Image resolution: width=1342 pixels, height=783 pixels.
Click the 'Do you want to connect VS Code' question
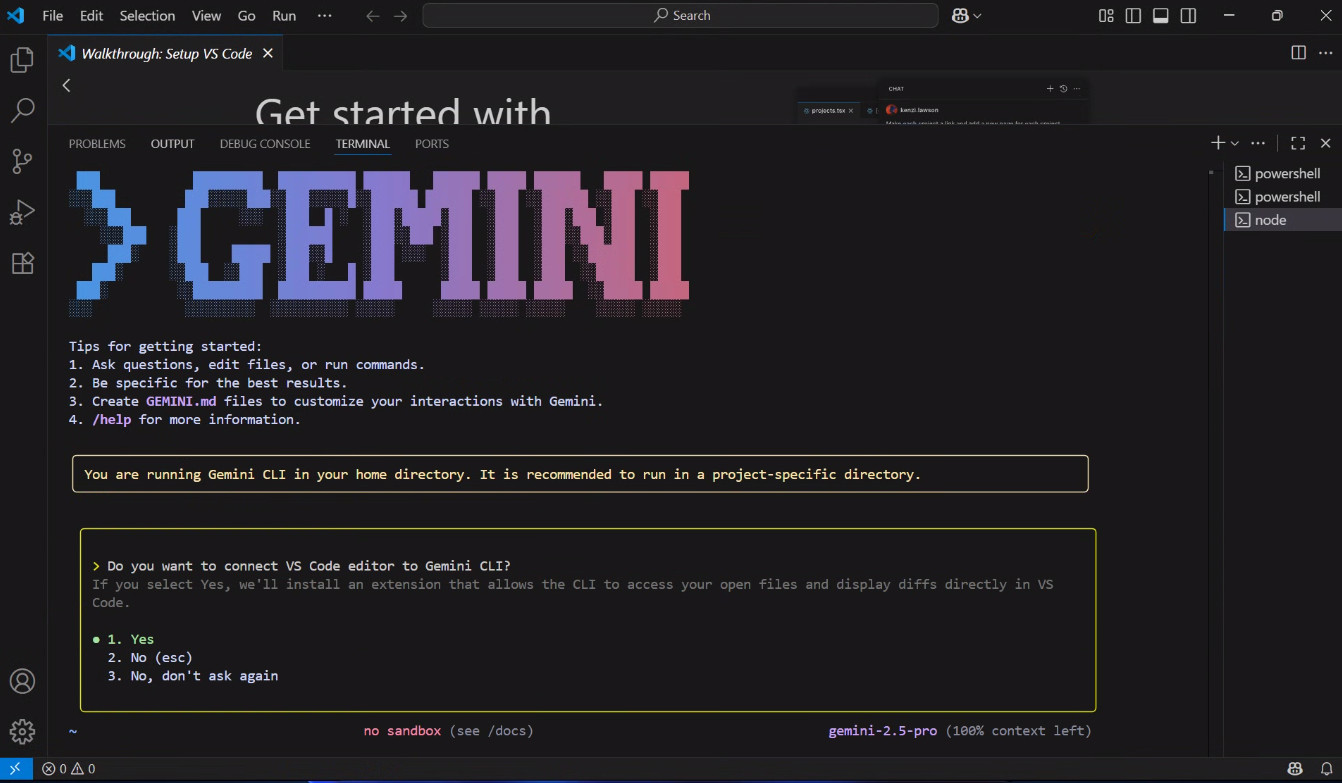coord(309,566)
